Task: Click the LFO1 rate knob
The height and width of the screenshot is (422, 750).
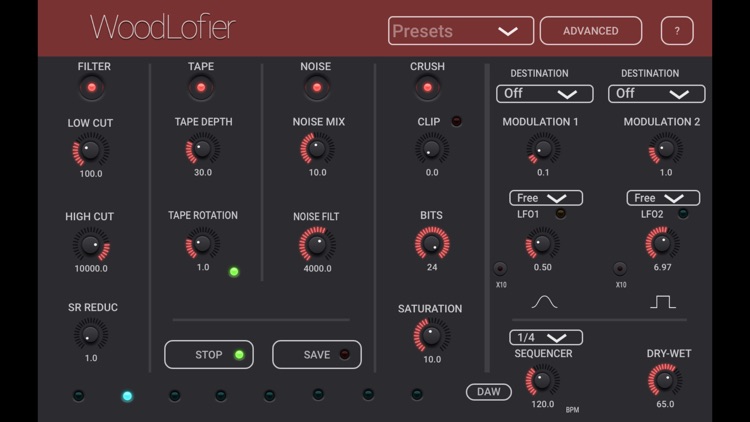Action: [542, 244]
